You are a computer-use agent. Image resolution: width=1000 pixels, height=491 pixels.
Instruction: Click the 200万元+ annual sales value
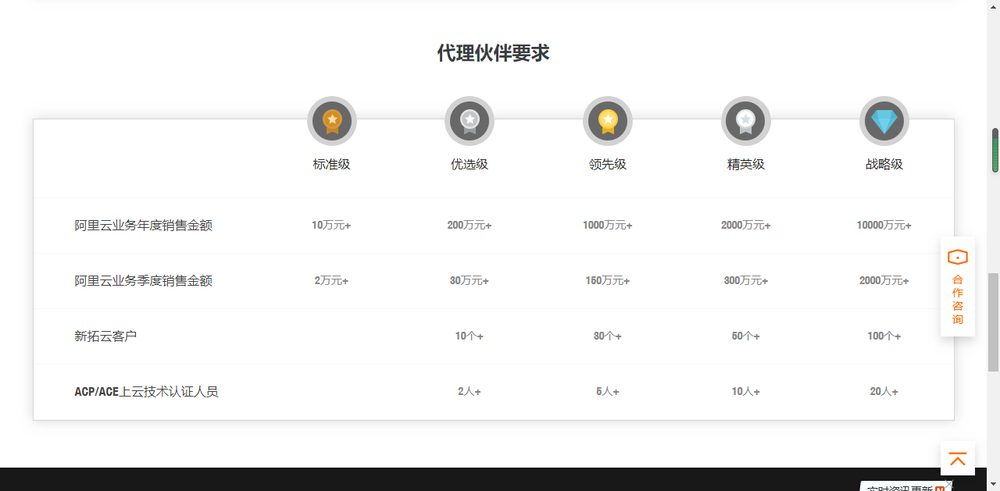click(469, 225)
